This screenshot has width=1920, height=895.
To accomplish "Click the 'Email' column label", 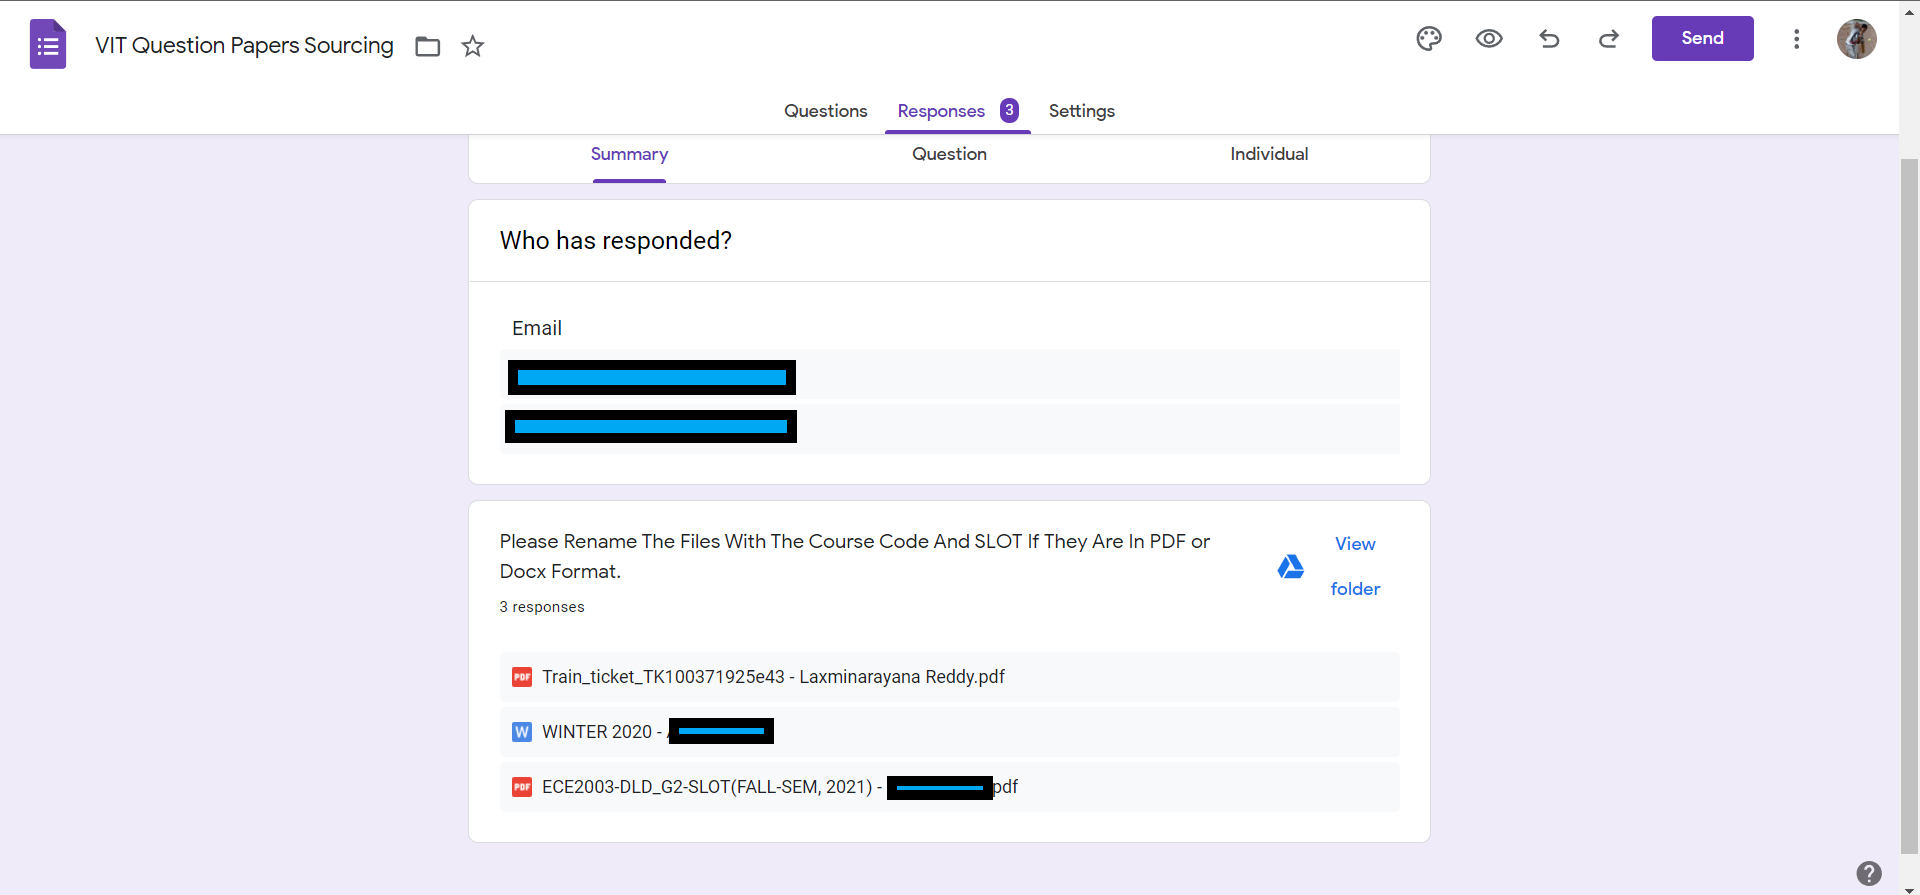I will pos(537,328).
